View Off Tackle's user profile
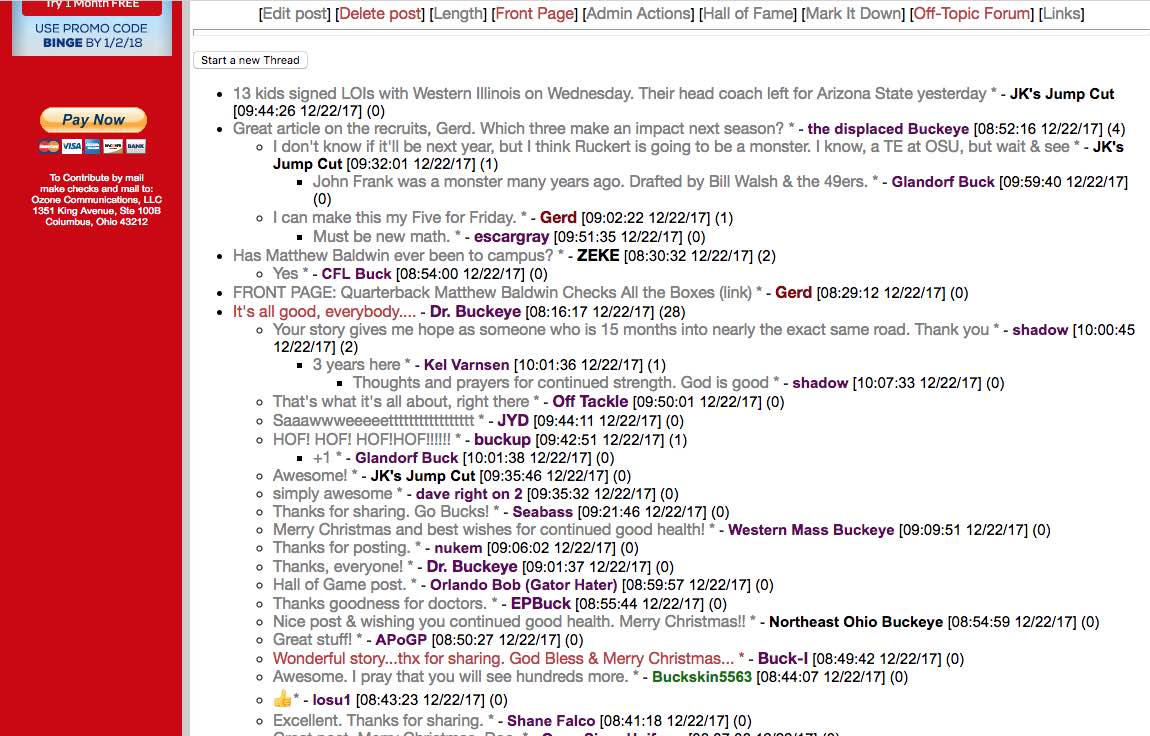This screenshot has height=736, width=1150. [x=590, y=402]
